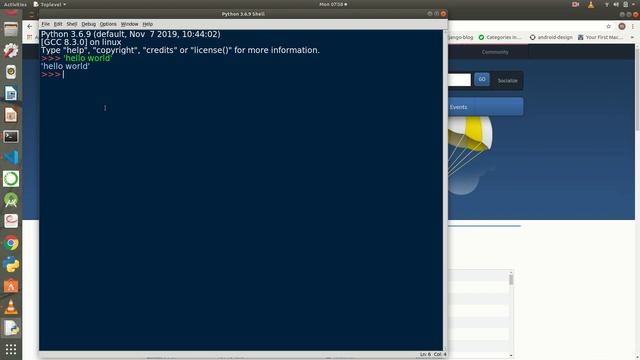
Task: Open the Toplevel app menu dropdown
Action: pyautogui.click(x=49, y=4)
